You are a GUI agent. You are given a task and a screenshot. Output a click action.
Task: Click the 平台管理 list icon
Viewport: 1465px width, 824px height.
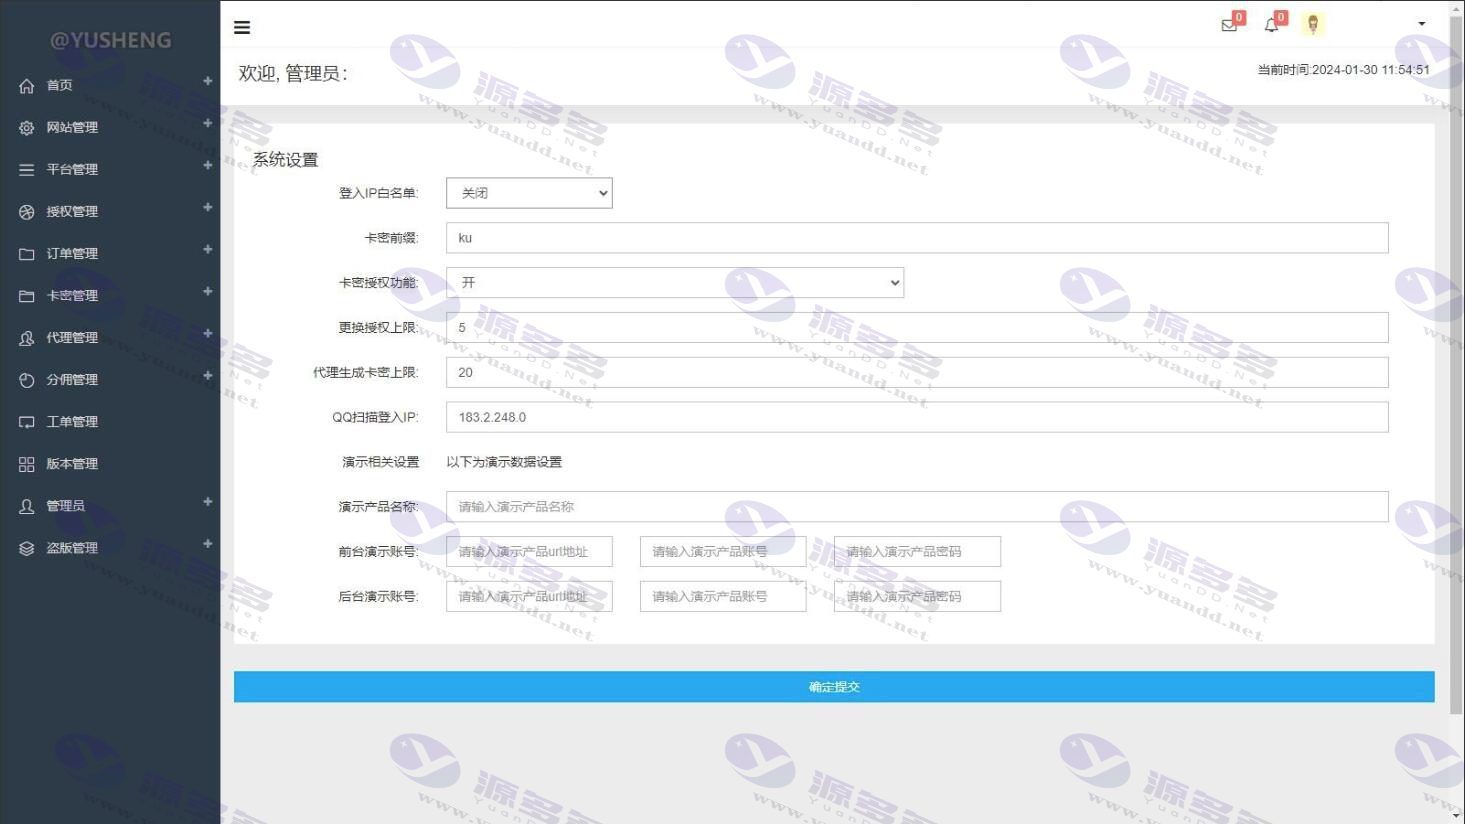point(27,170)
